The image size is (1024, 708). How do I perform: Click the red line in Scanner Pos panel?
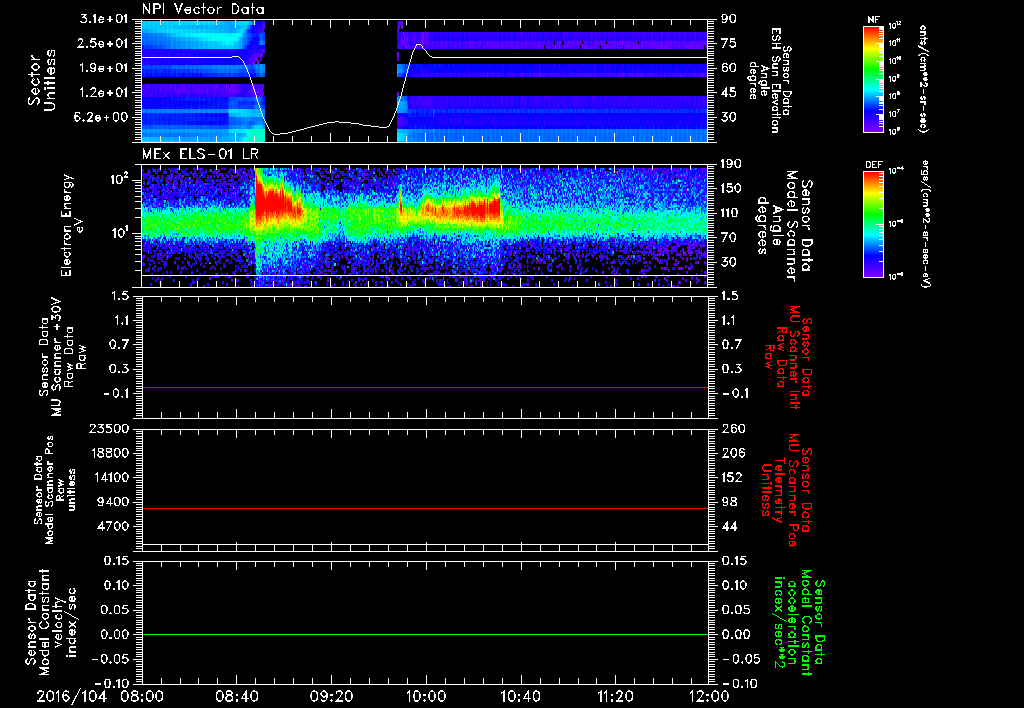[x=424, y=508]
